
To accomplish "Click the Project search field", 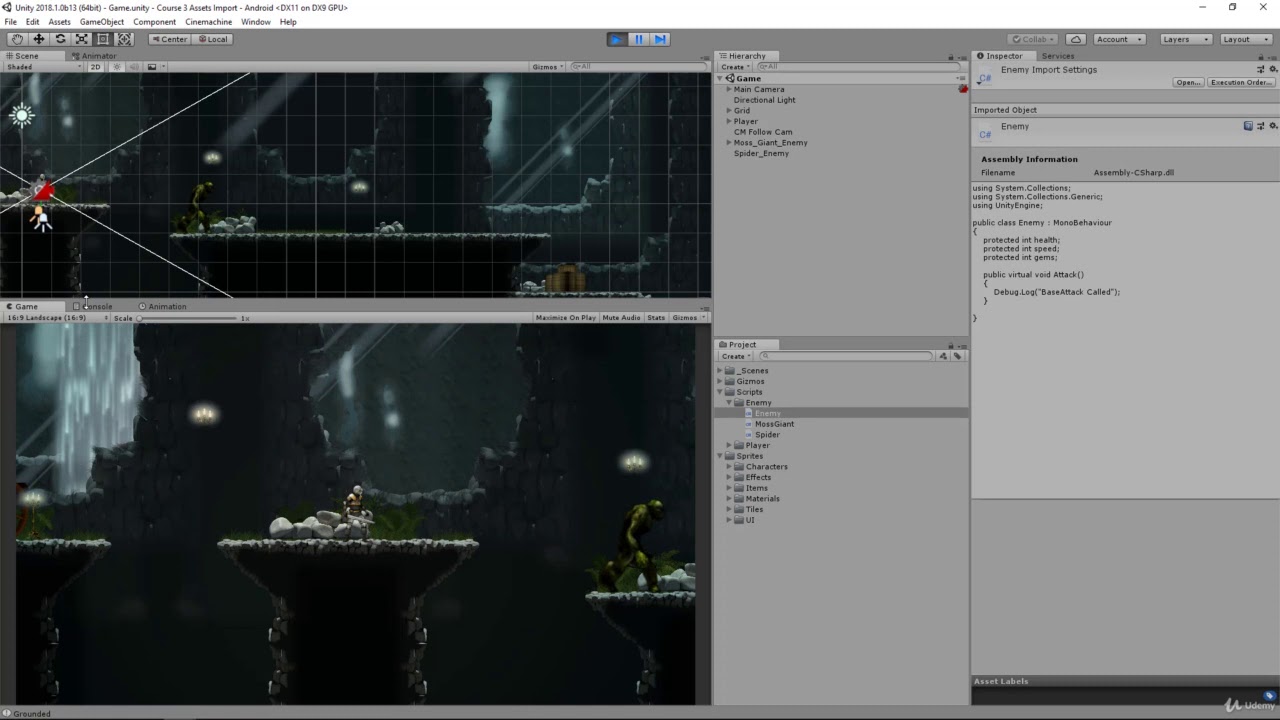I will (x=845, y=356).
